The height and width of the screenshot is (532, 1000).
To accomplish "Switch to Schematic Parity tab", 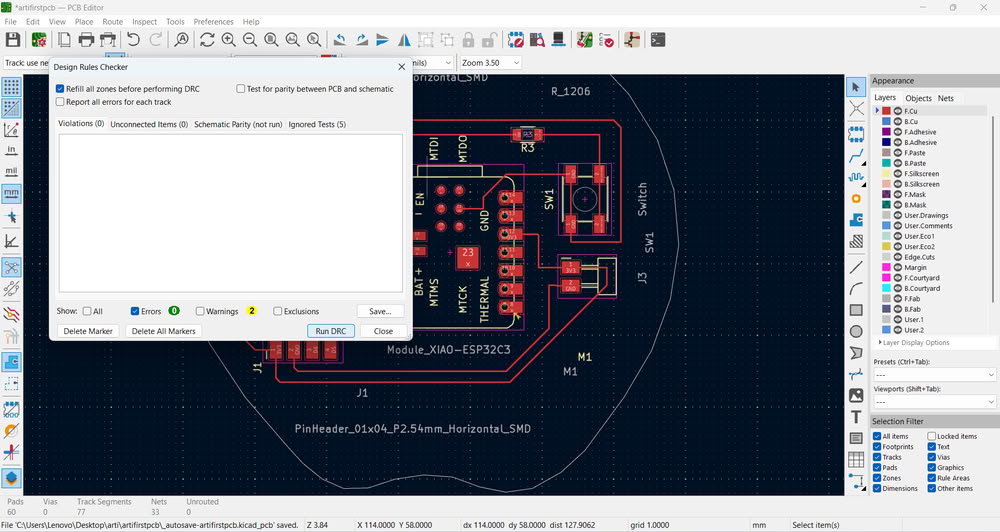I will pos(238,124).
